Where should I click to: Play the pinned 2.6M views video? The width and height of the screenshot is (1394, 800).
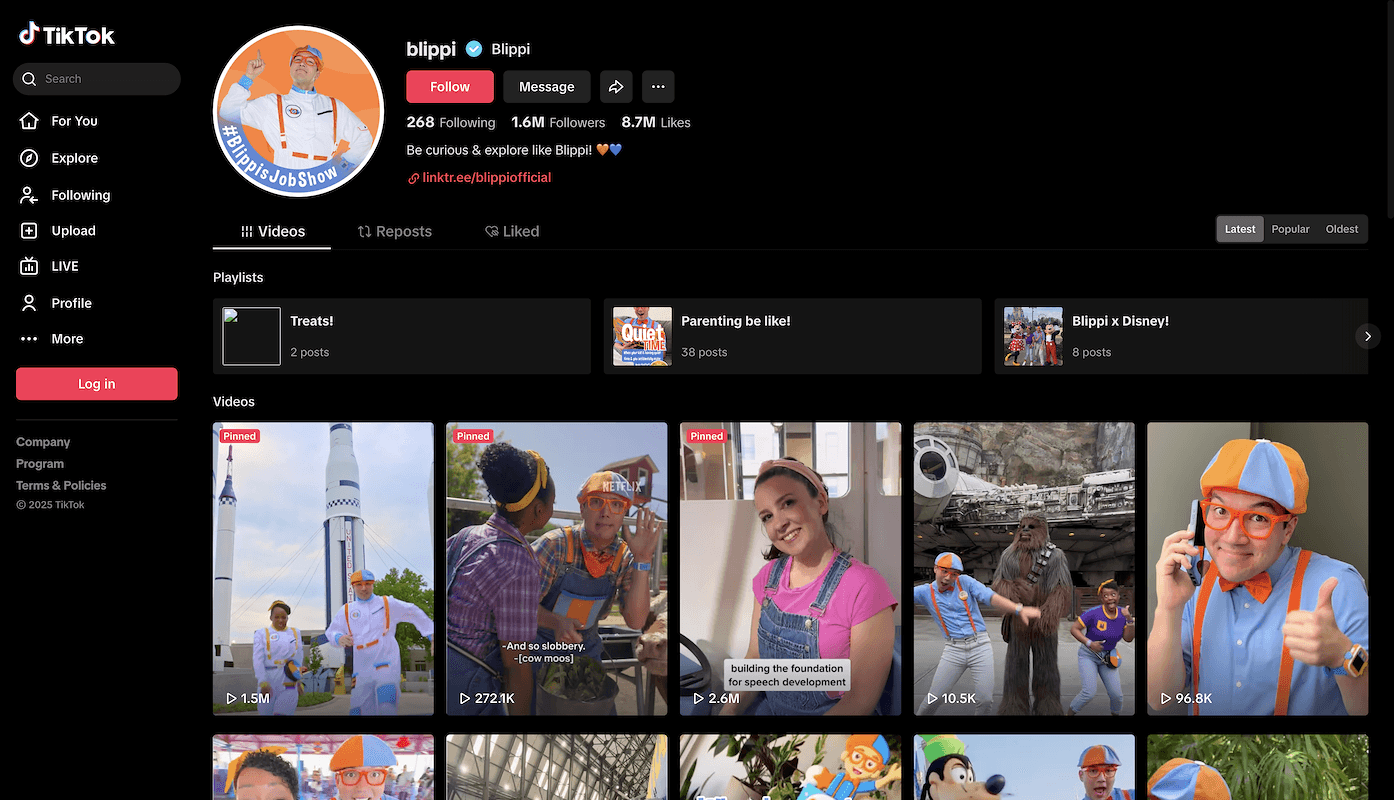point(790,568)
